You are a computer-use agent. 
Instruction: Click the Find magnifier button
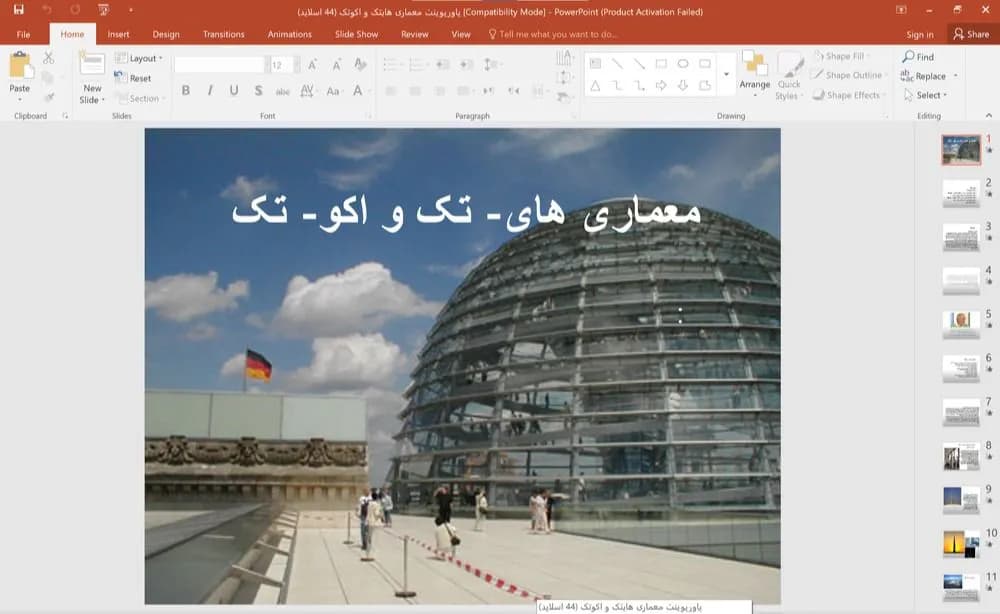918,57
